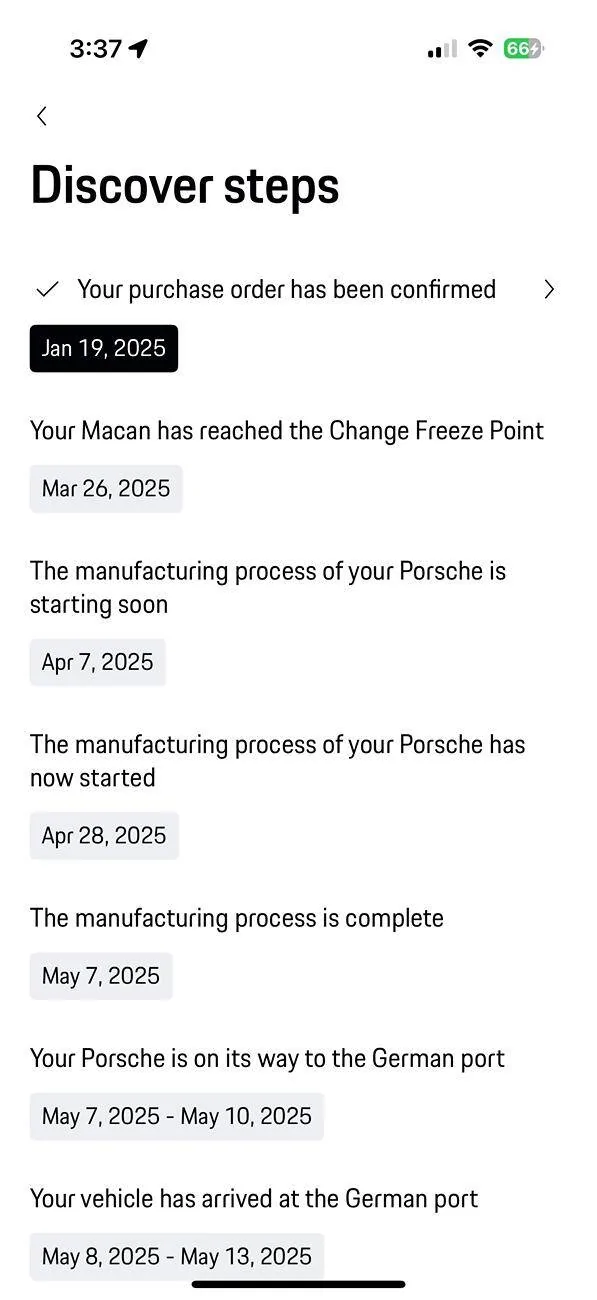
Task: Tap the home indicator bar at bottom
Action: (x=299, y=1284)
